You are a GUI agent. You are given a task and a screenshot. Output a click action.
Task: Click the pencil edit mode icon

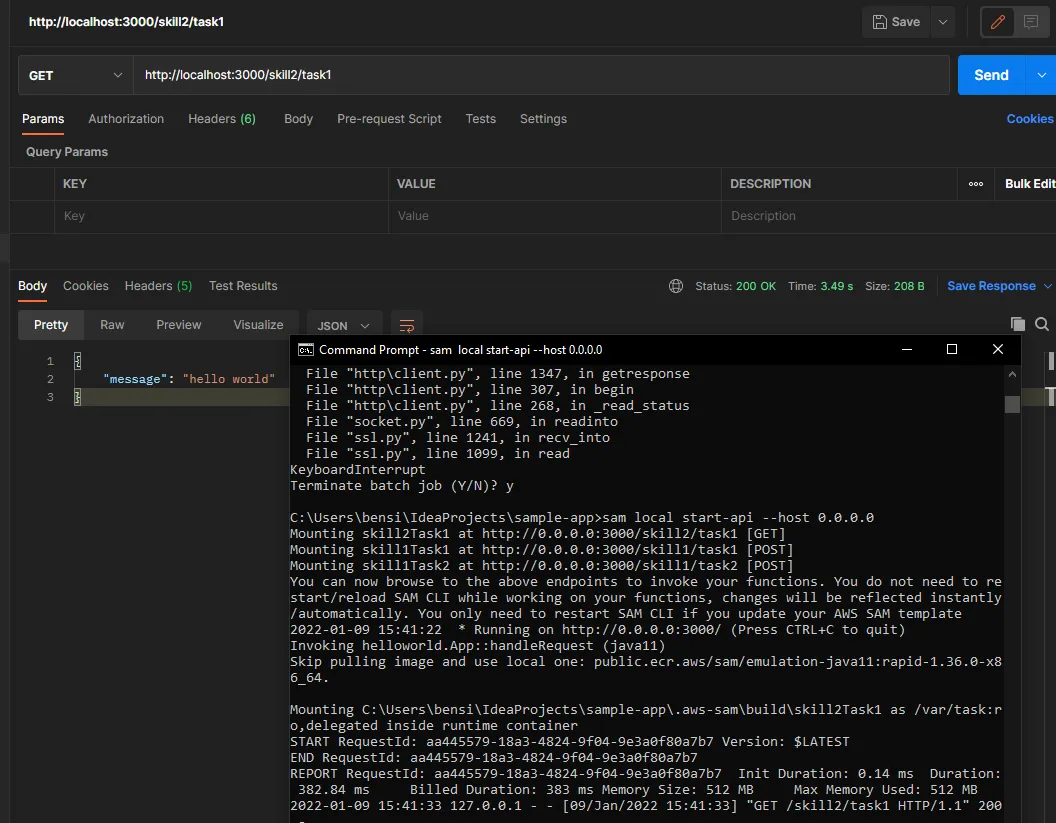pos(998,22)
